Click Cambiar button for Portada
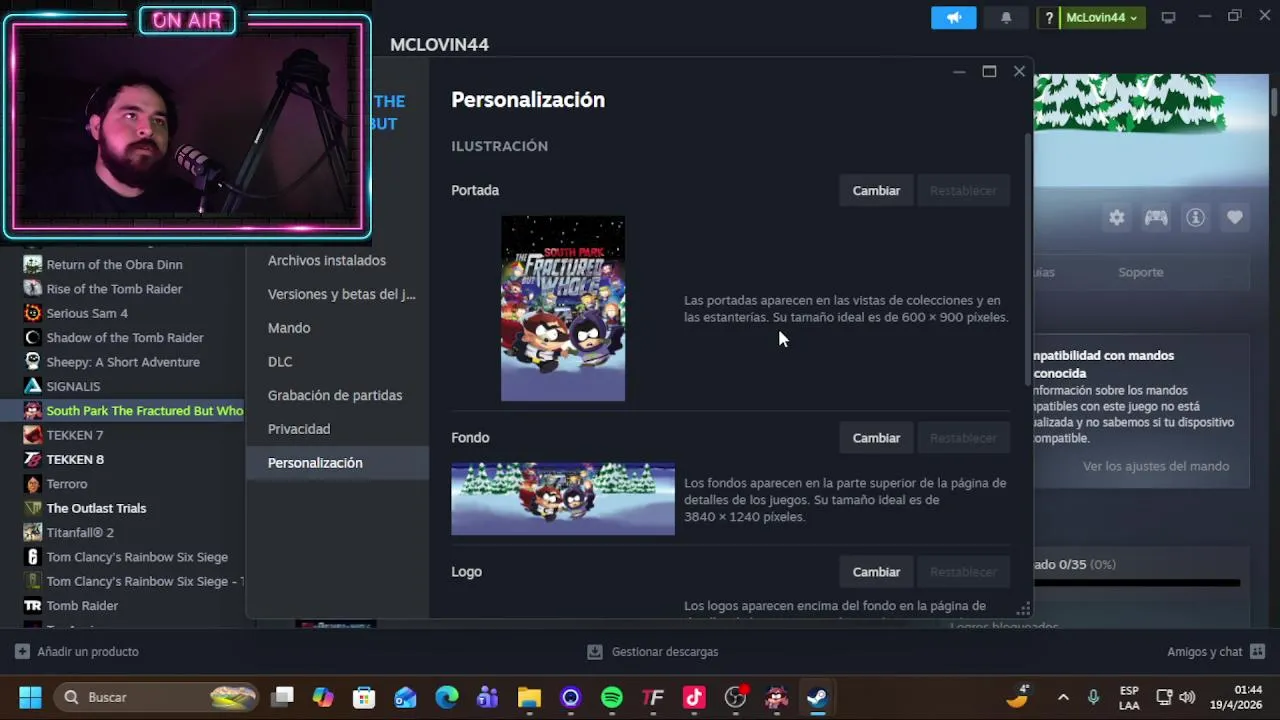This screenshot has height=720, width=1280. coord(876,190)
